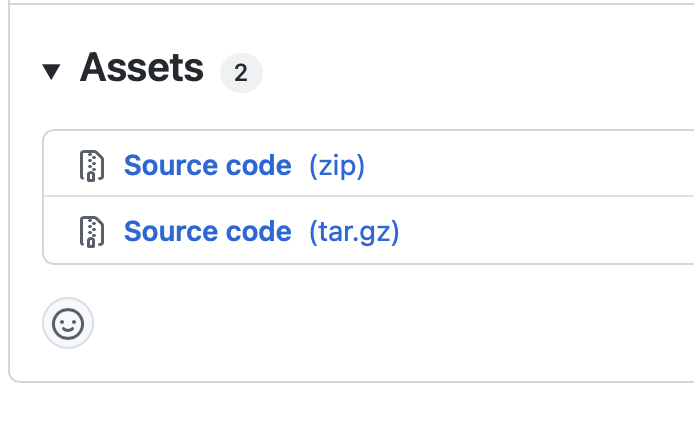This screenshot has height=430, width=694.
Task: Open the smiley emoji reaction picker
Action: pyautogui.click(x=68, y=323)
